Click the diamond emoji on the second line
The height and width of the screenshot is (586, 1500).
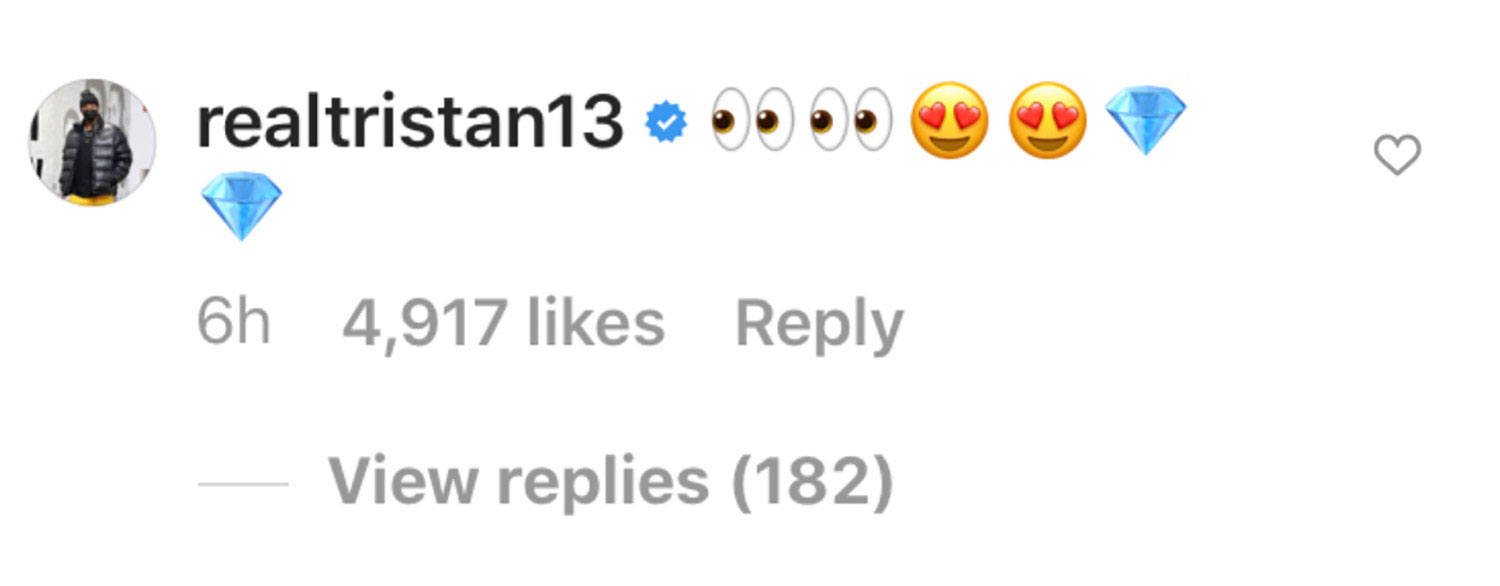tap(241, 206)
